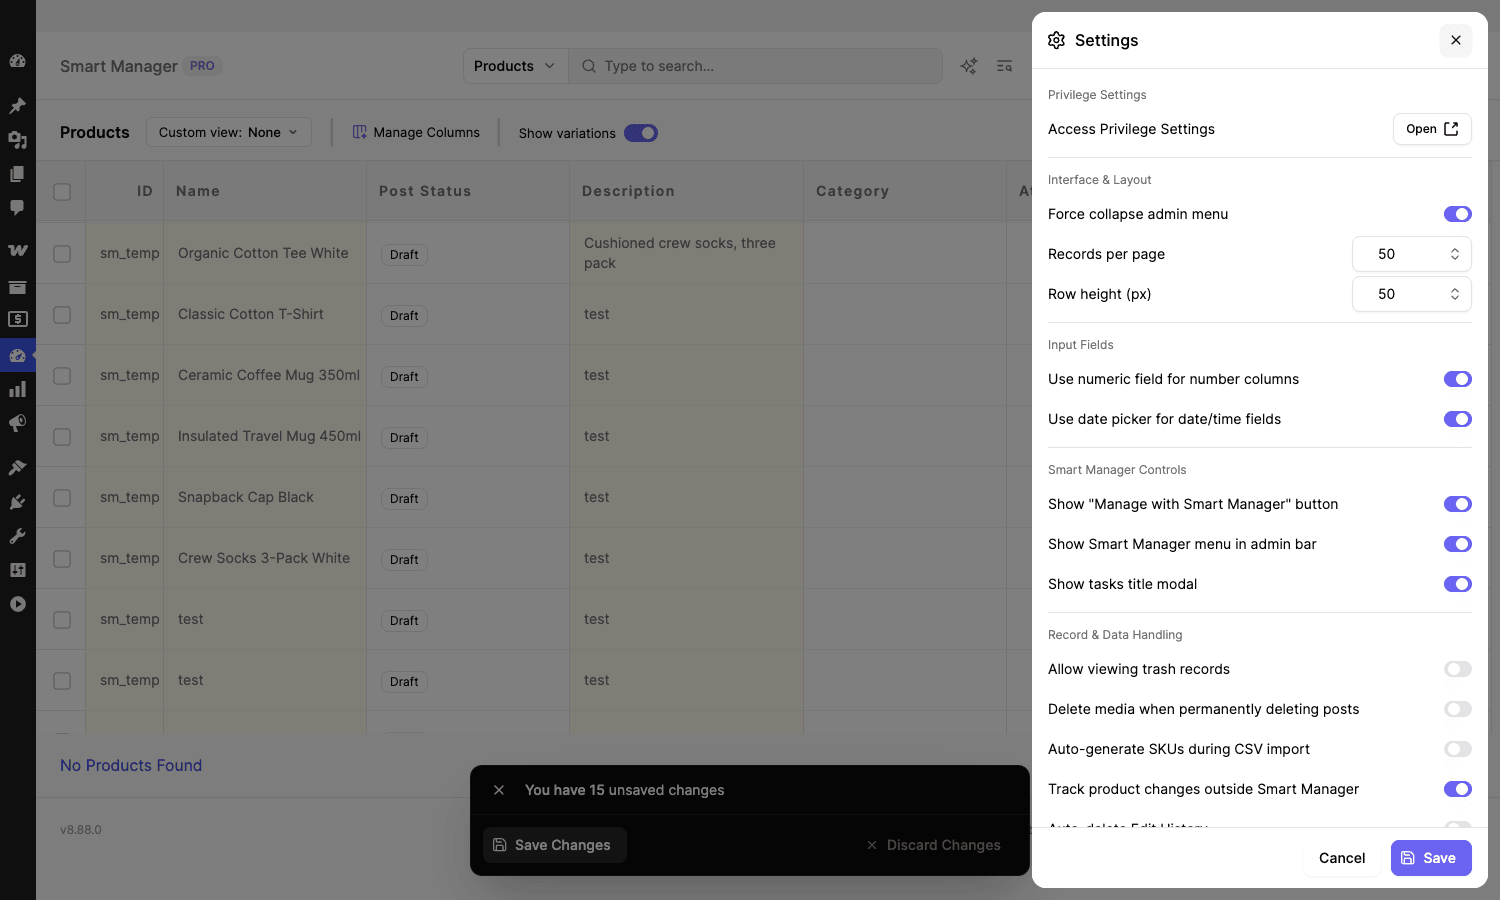The image size is (1500, 900).
Task: Open Appearance paintbrush icon in sidebar
Action: 17,467
